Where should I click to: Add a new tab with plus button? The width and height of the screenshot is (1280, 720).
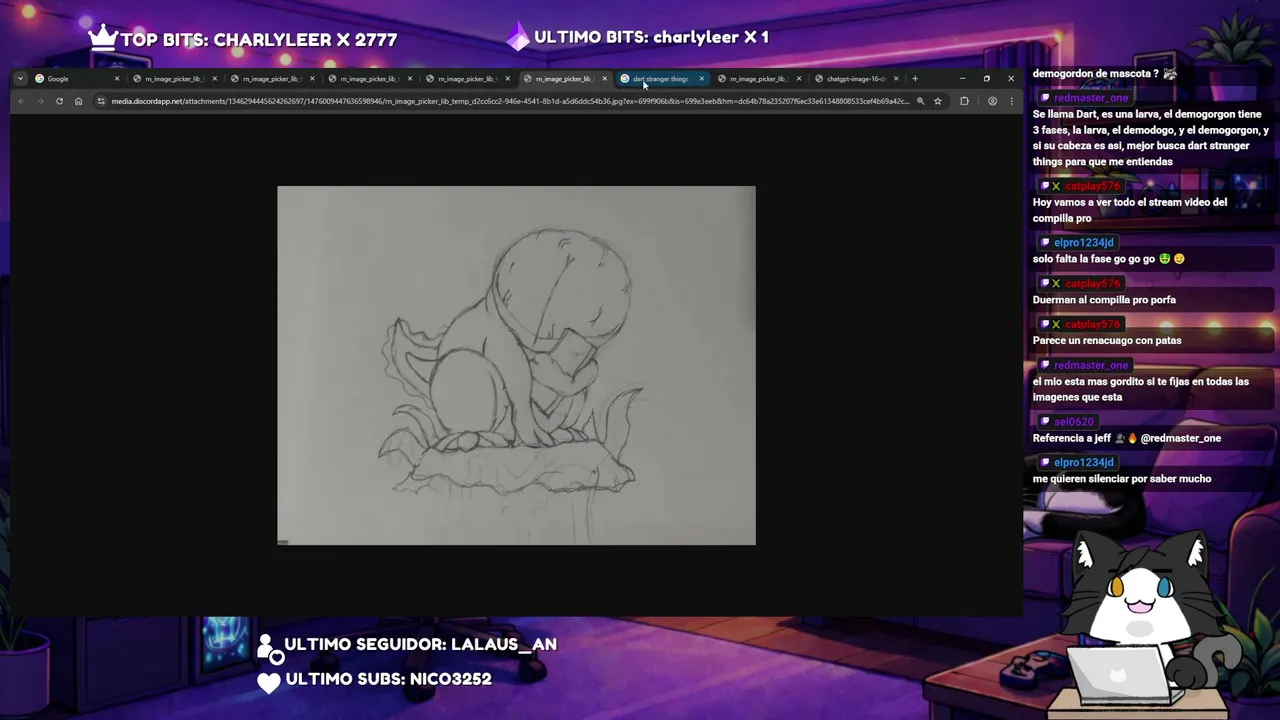(x=914, y=78)
